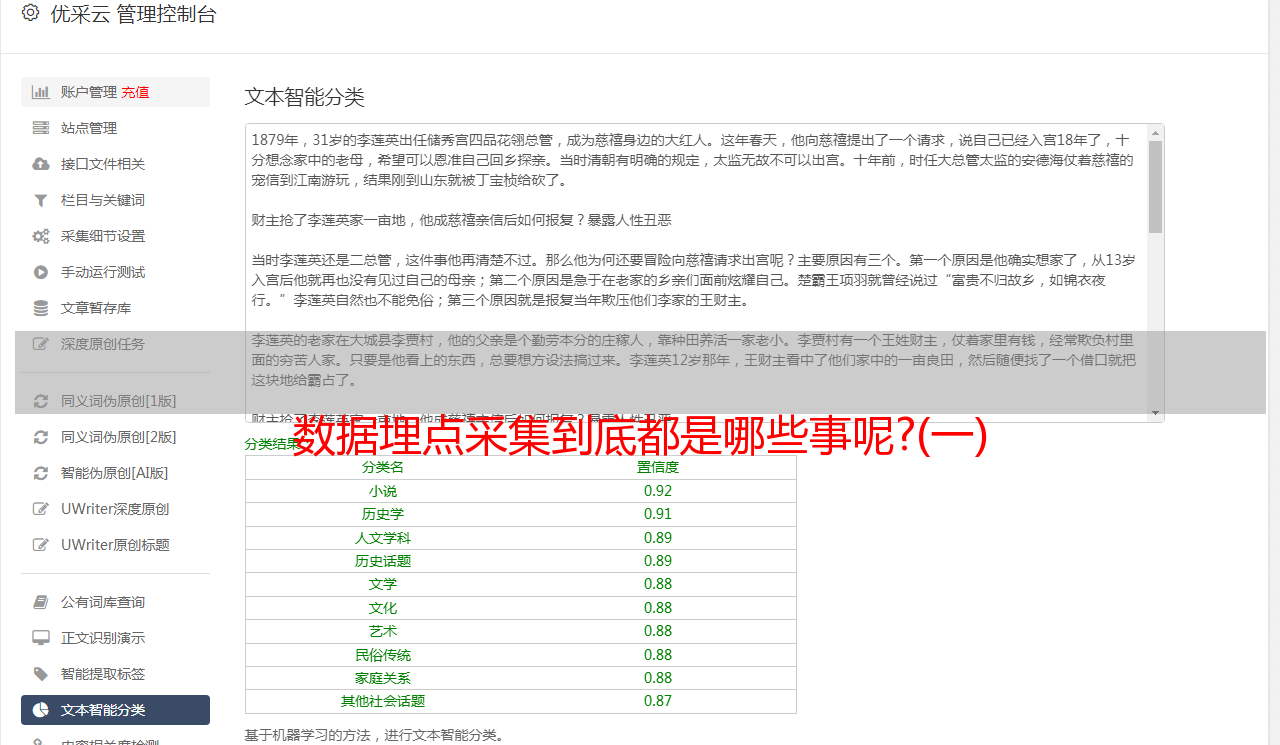This screenshot has height=745, width=1280.
Task: Click the monitor icon for 正文识别演示
Action: pos(41,638)
